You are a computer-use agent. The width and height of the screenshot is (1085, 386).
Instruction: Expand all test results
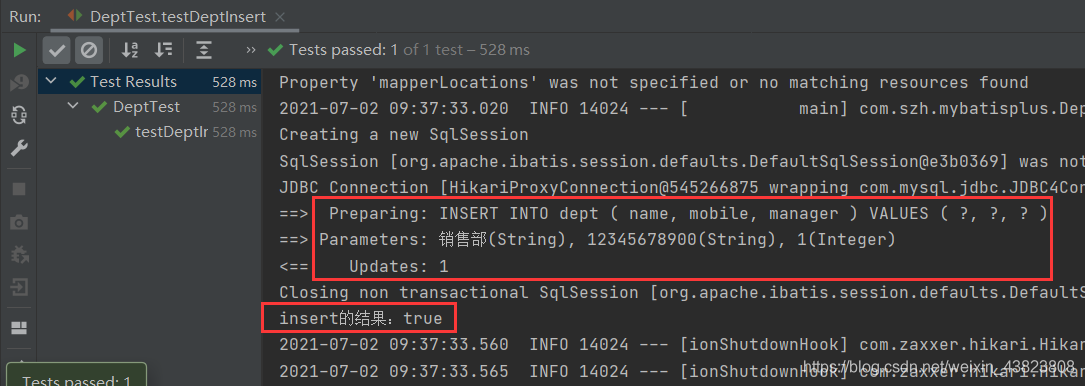[203, 50]
